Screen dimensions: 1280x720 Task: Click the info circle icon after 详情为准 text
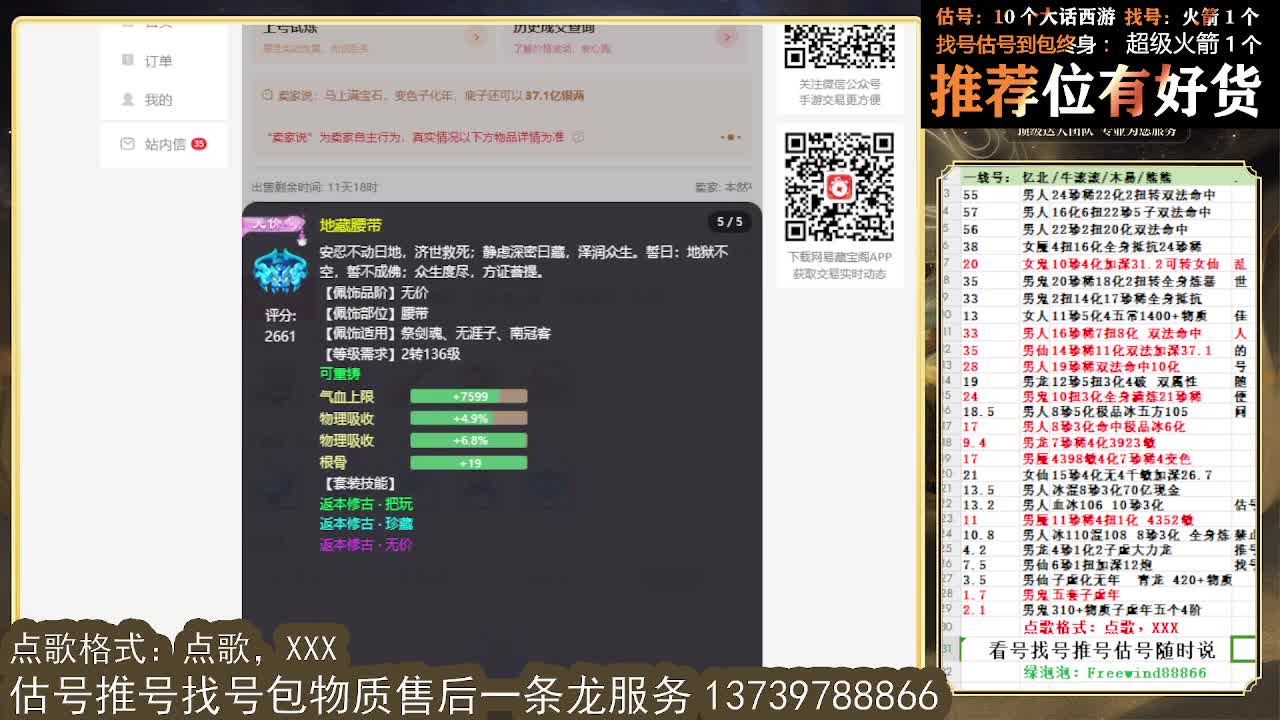point(578,138)
